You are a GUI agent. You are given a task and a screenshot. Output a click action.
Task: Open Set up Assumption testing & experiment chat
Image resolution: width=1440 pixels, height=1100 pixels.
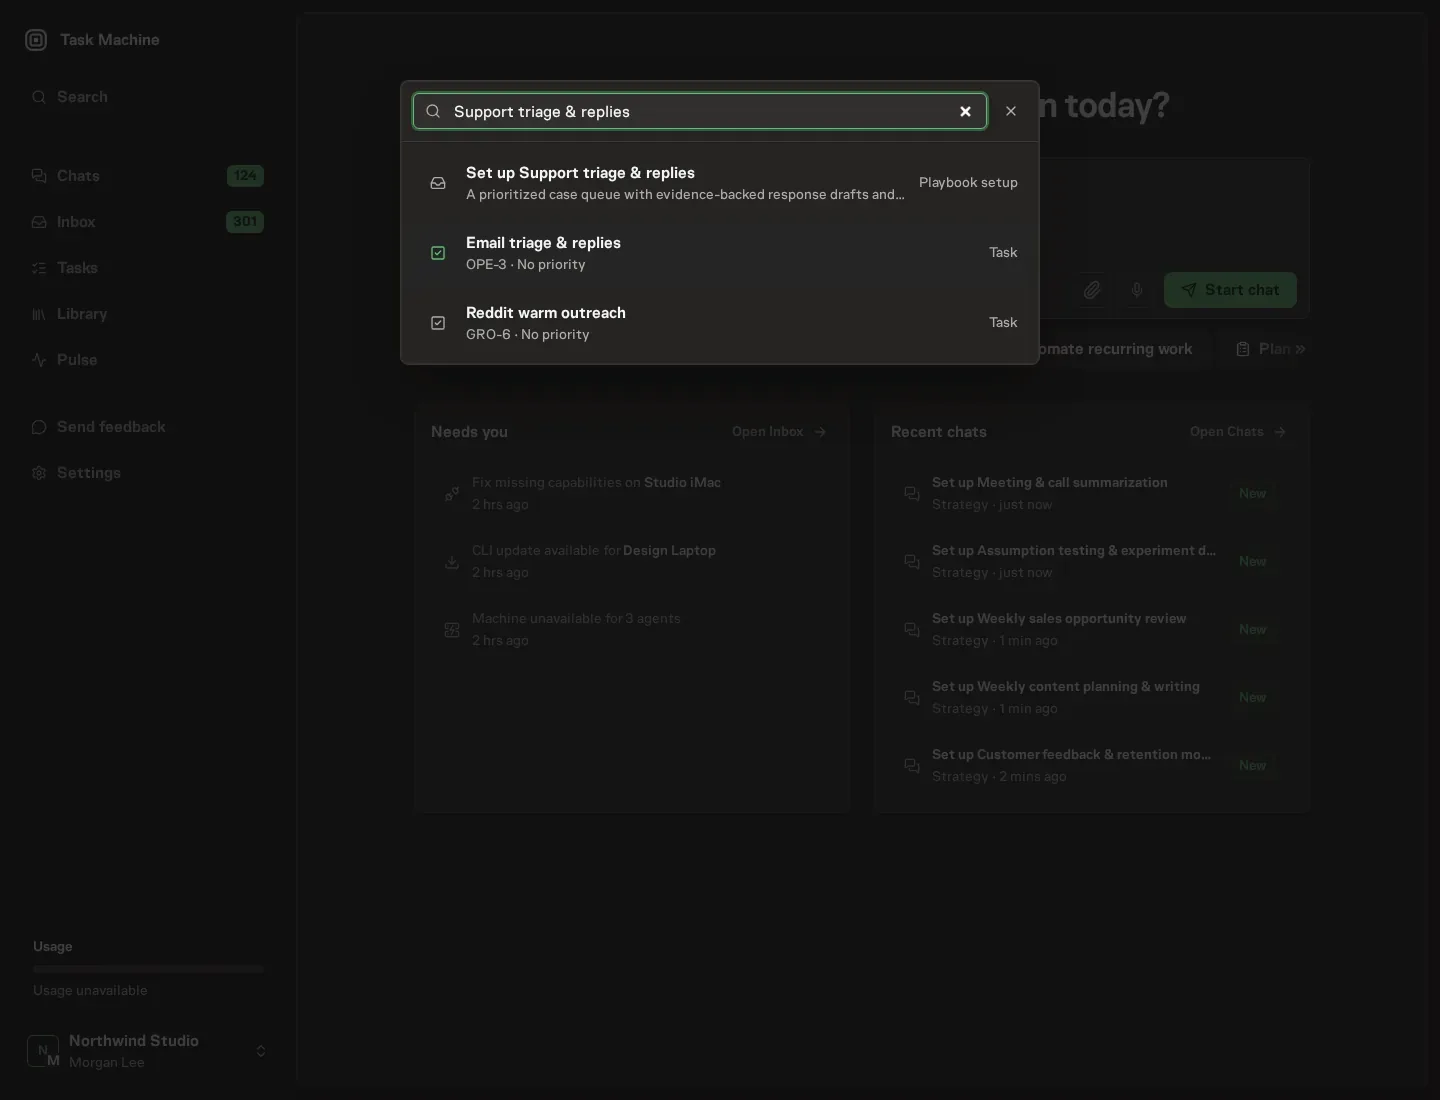coord(1092,562)
